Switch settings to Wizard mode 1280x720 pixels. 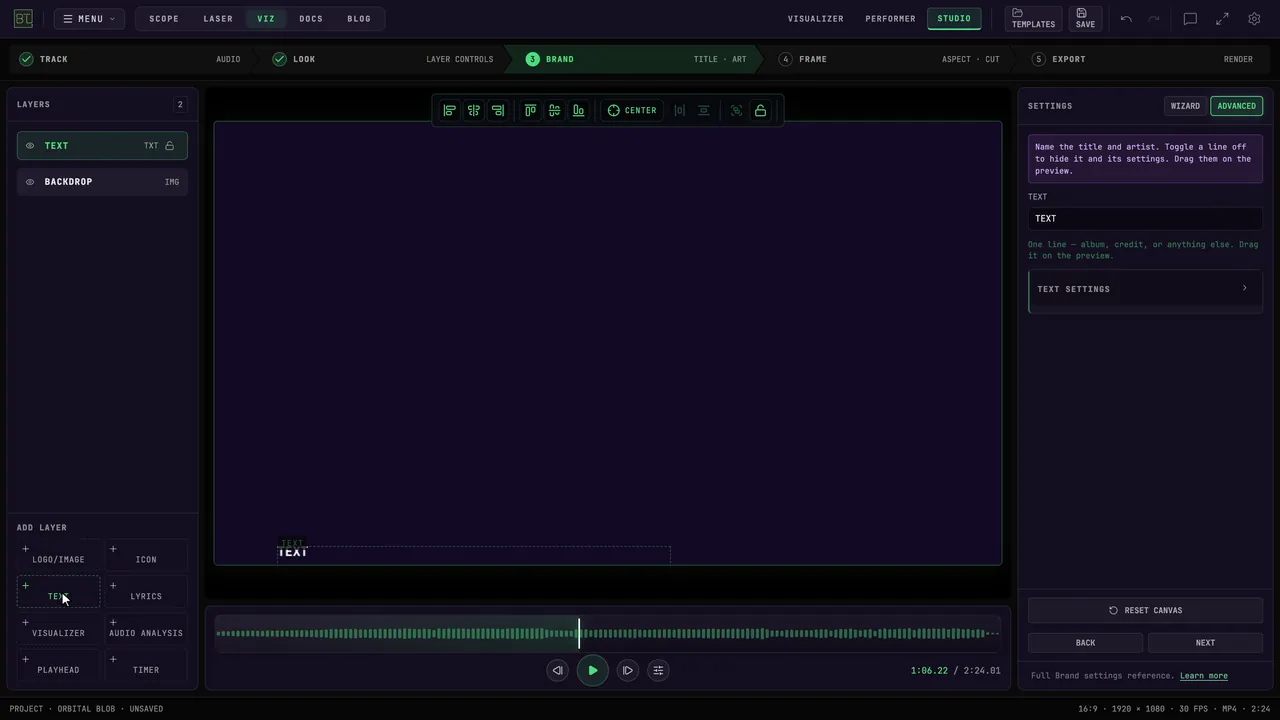(x=1185, y=106)
